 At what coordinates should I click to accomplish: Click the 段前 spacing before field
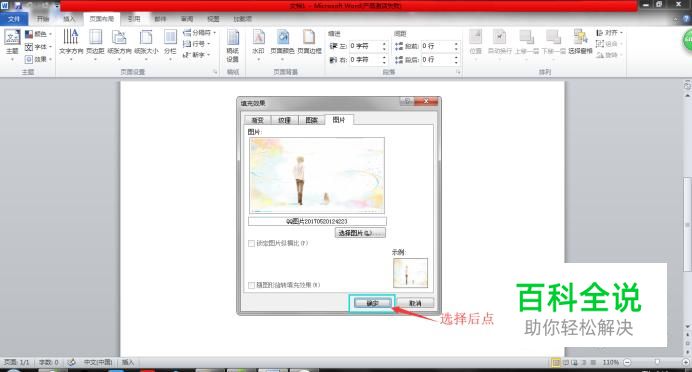[x=436, y=46]
